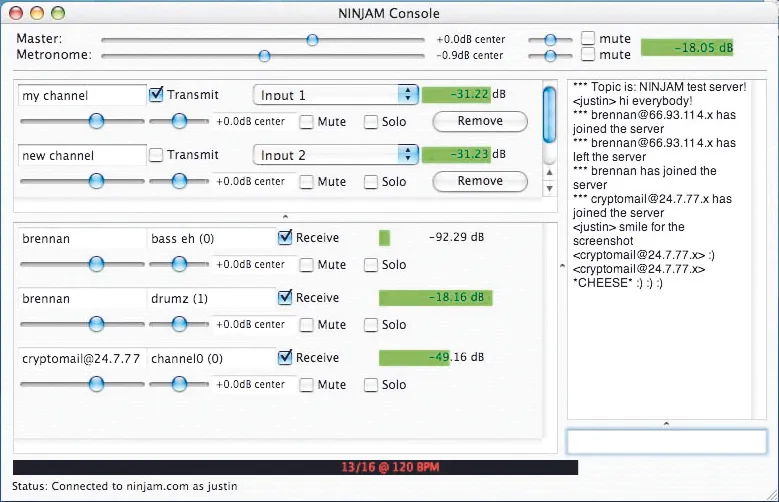Image resolution: width=779 pixels, height=502 pixels.
Task: Click splitter arrow between channels and chat
Action: [x=562, y=266]
